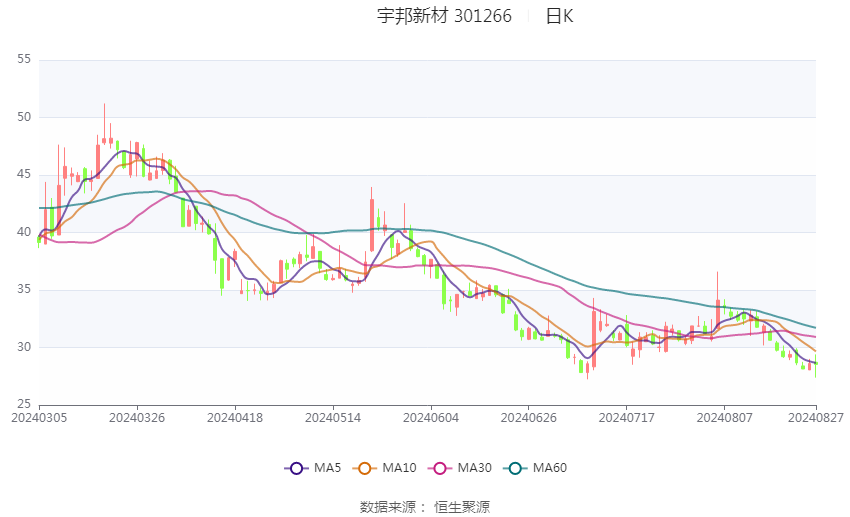Click the 30 price axis label
The height and width of the screenshot is (517, 850).
tap(24, 346)
